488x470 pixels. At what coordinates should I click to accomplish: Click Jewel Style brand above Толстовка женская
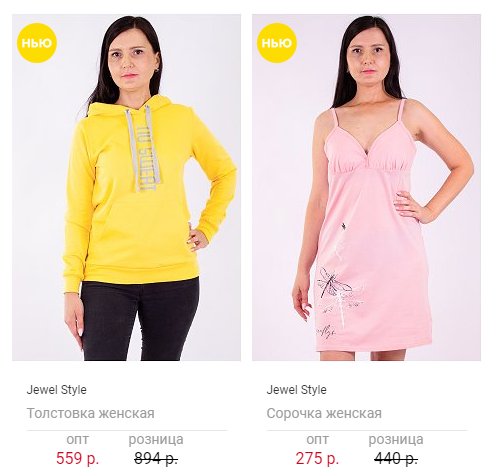(56, 390)
